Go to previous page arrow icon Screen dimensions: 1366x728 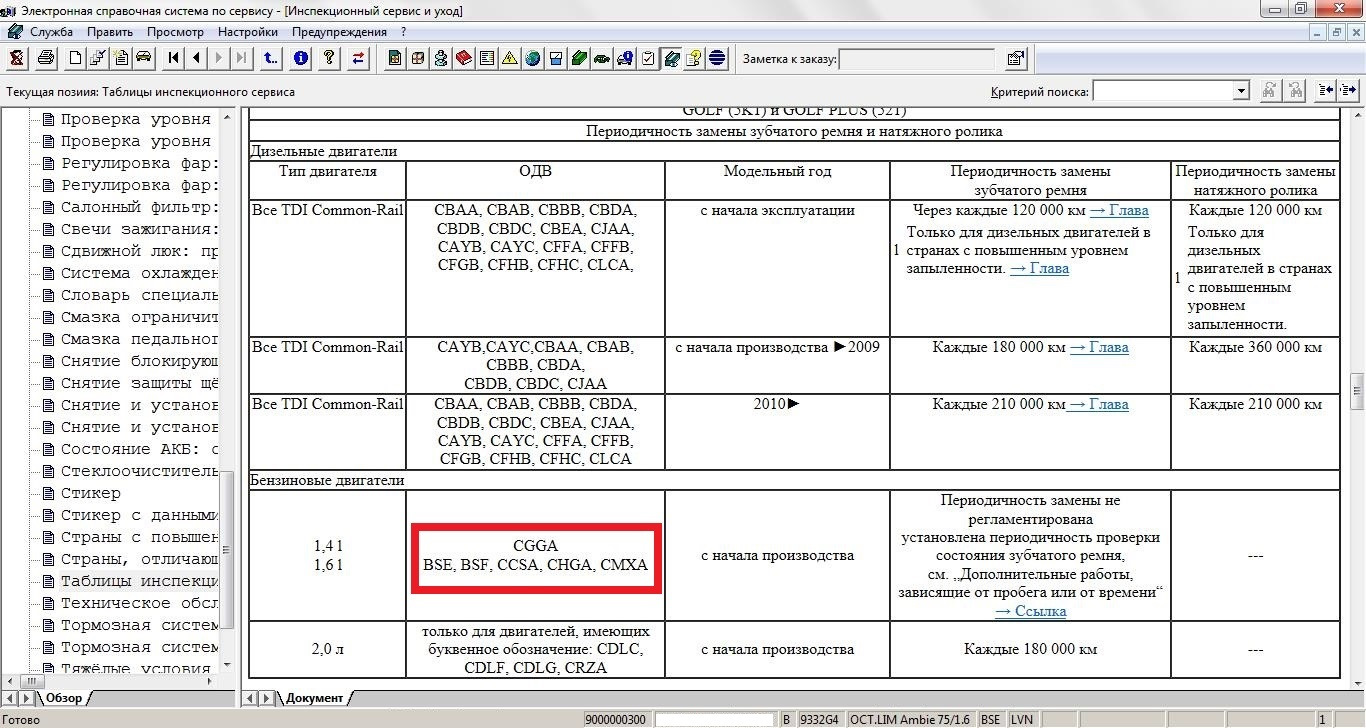196,58
